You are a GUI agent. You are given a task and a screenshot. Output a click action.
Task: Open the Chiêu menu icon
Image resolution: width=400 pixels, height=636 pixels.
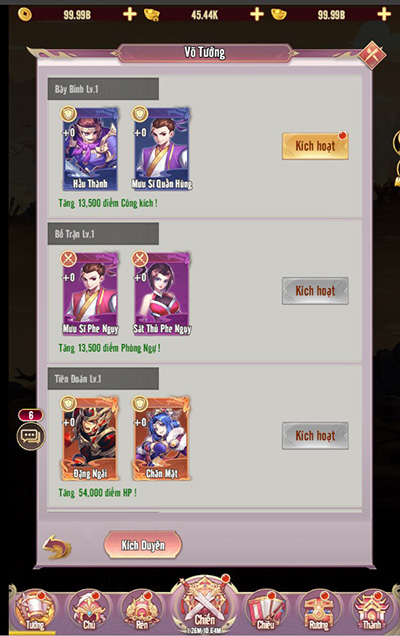(x=266, y=612)
